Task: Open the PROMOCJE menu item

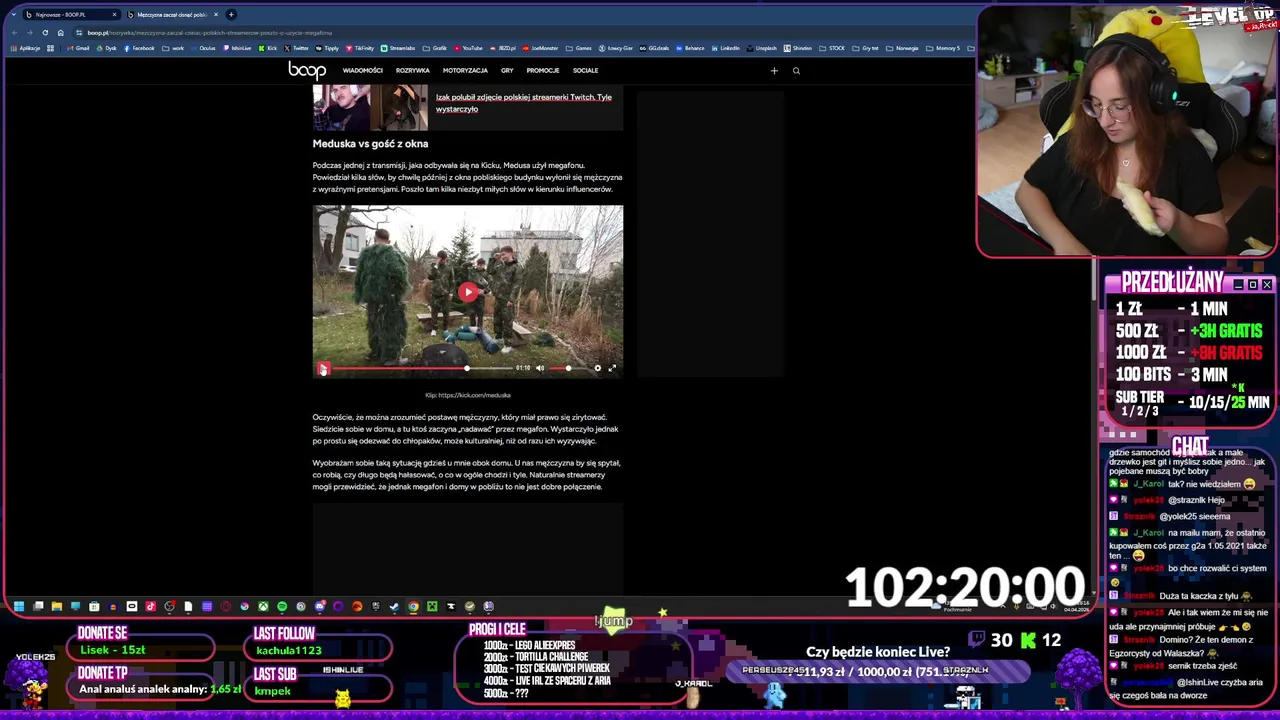Action: point(543,70)
